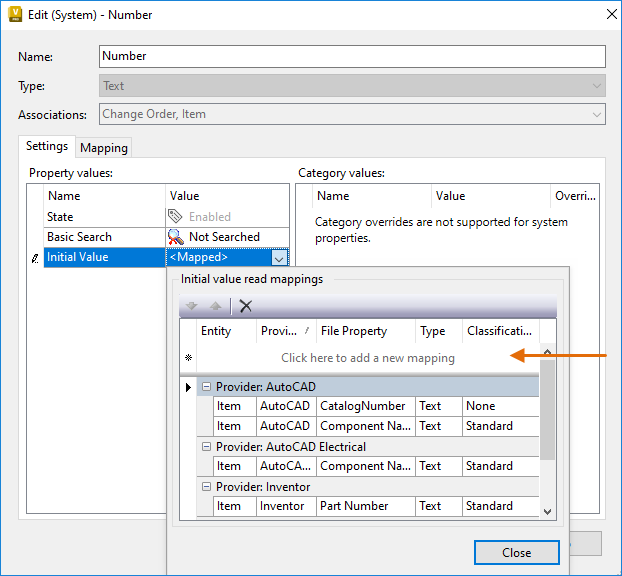This screenshot has height=576, width=622.
Task: Click the new row asterisk indicator
Action: tap(188, 358)
